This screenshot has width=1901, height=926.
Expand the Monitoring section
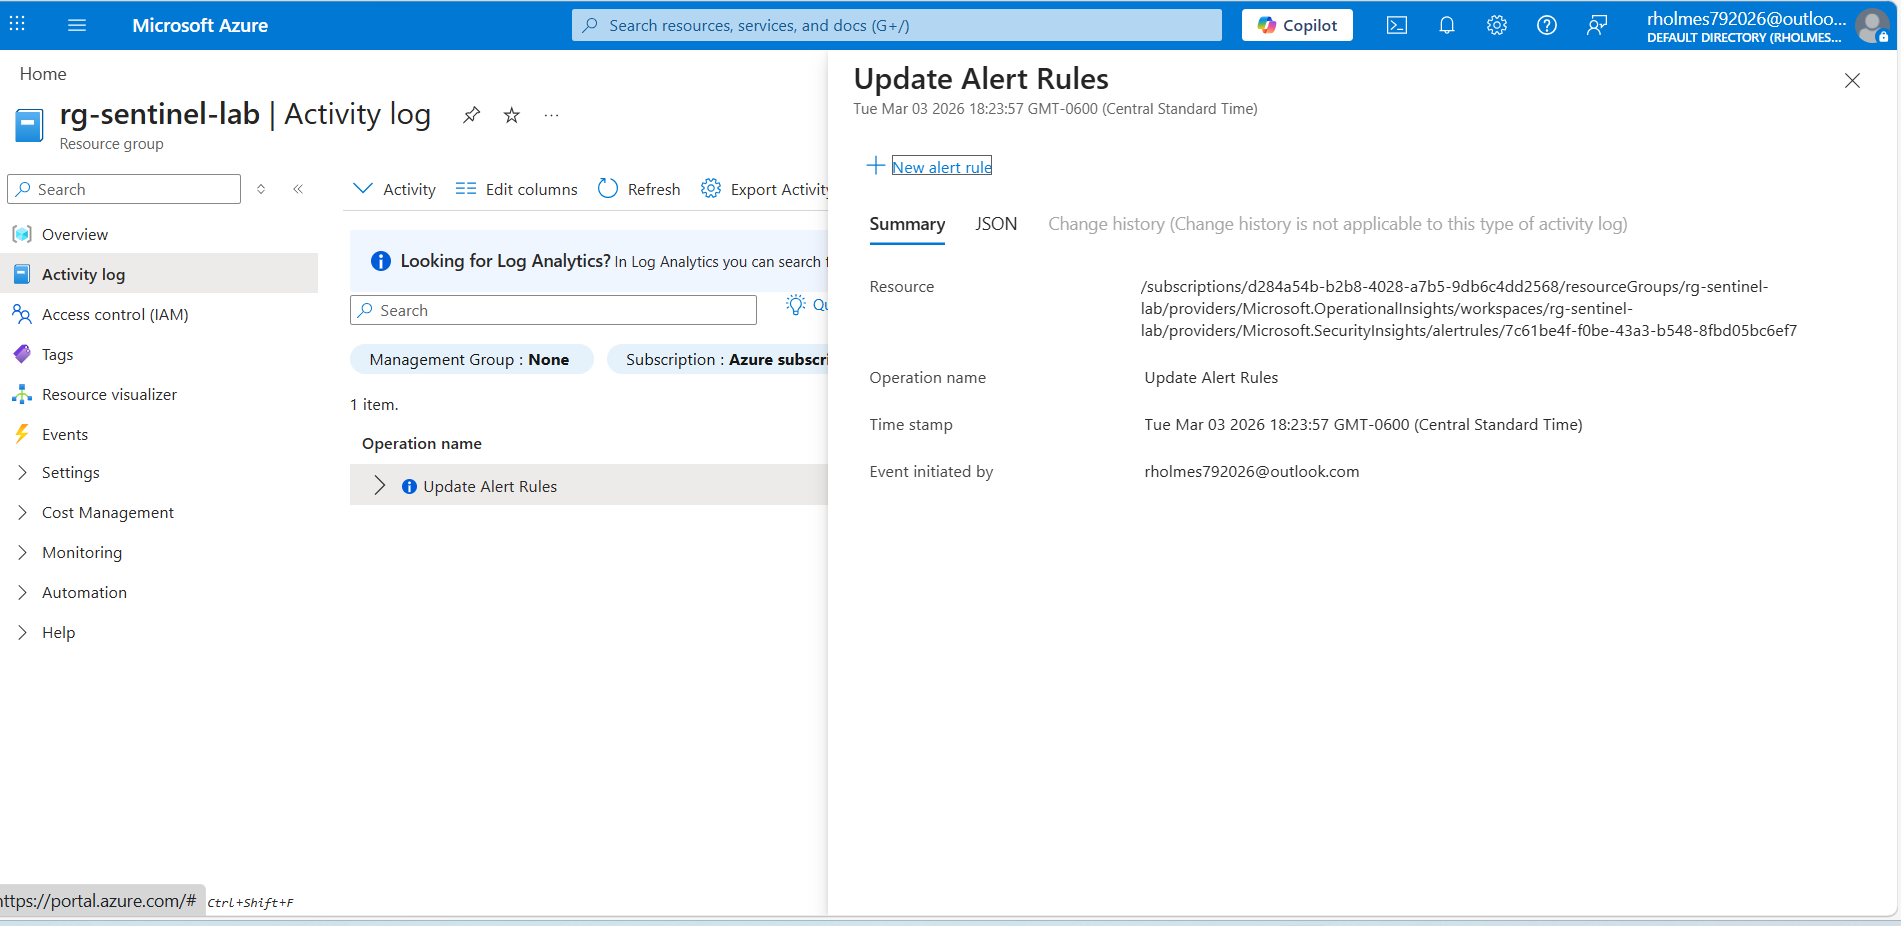point(22,553)
